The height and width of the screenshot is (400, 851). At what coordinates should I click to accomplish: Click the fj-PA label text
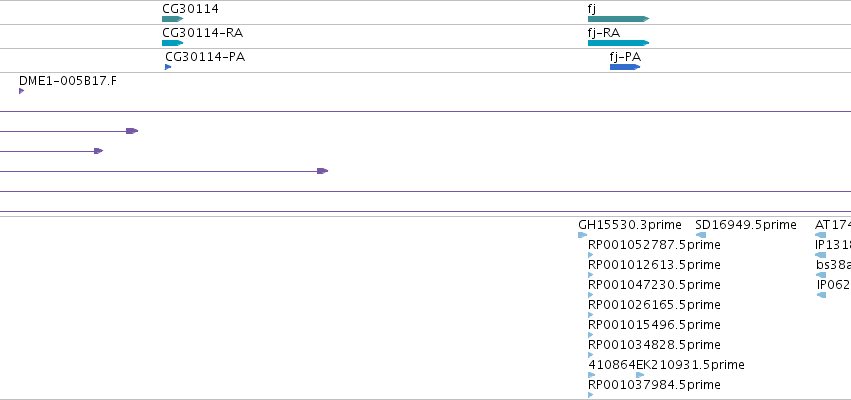coord(625,56)
